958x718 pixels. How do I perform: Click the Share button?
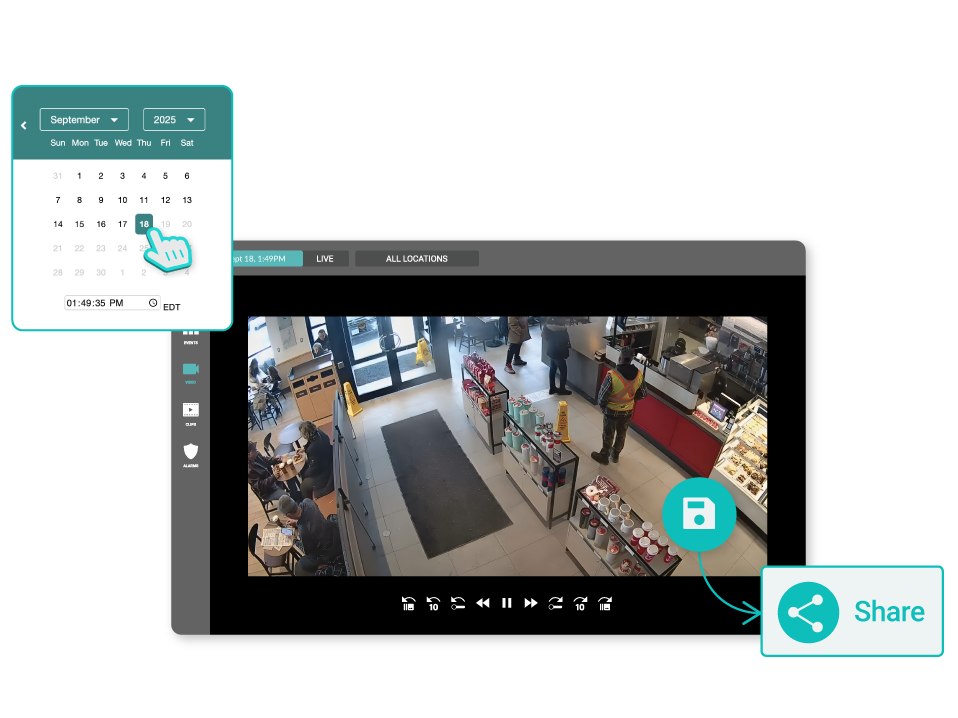point(851,611)
